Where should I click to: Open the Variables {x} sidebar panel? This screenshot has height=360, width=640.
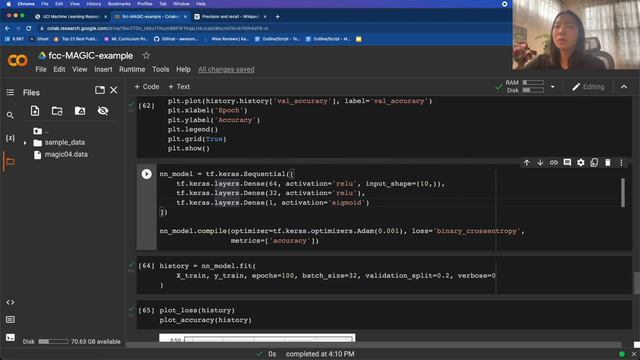(x=10, y=138)
